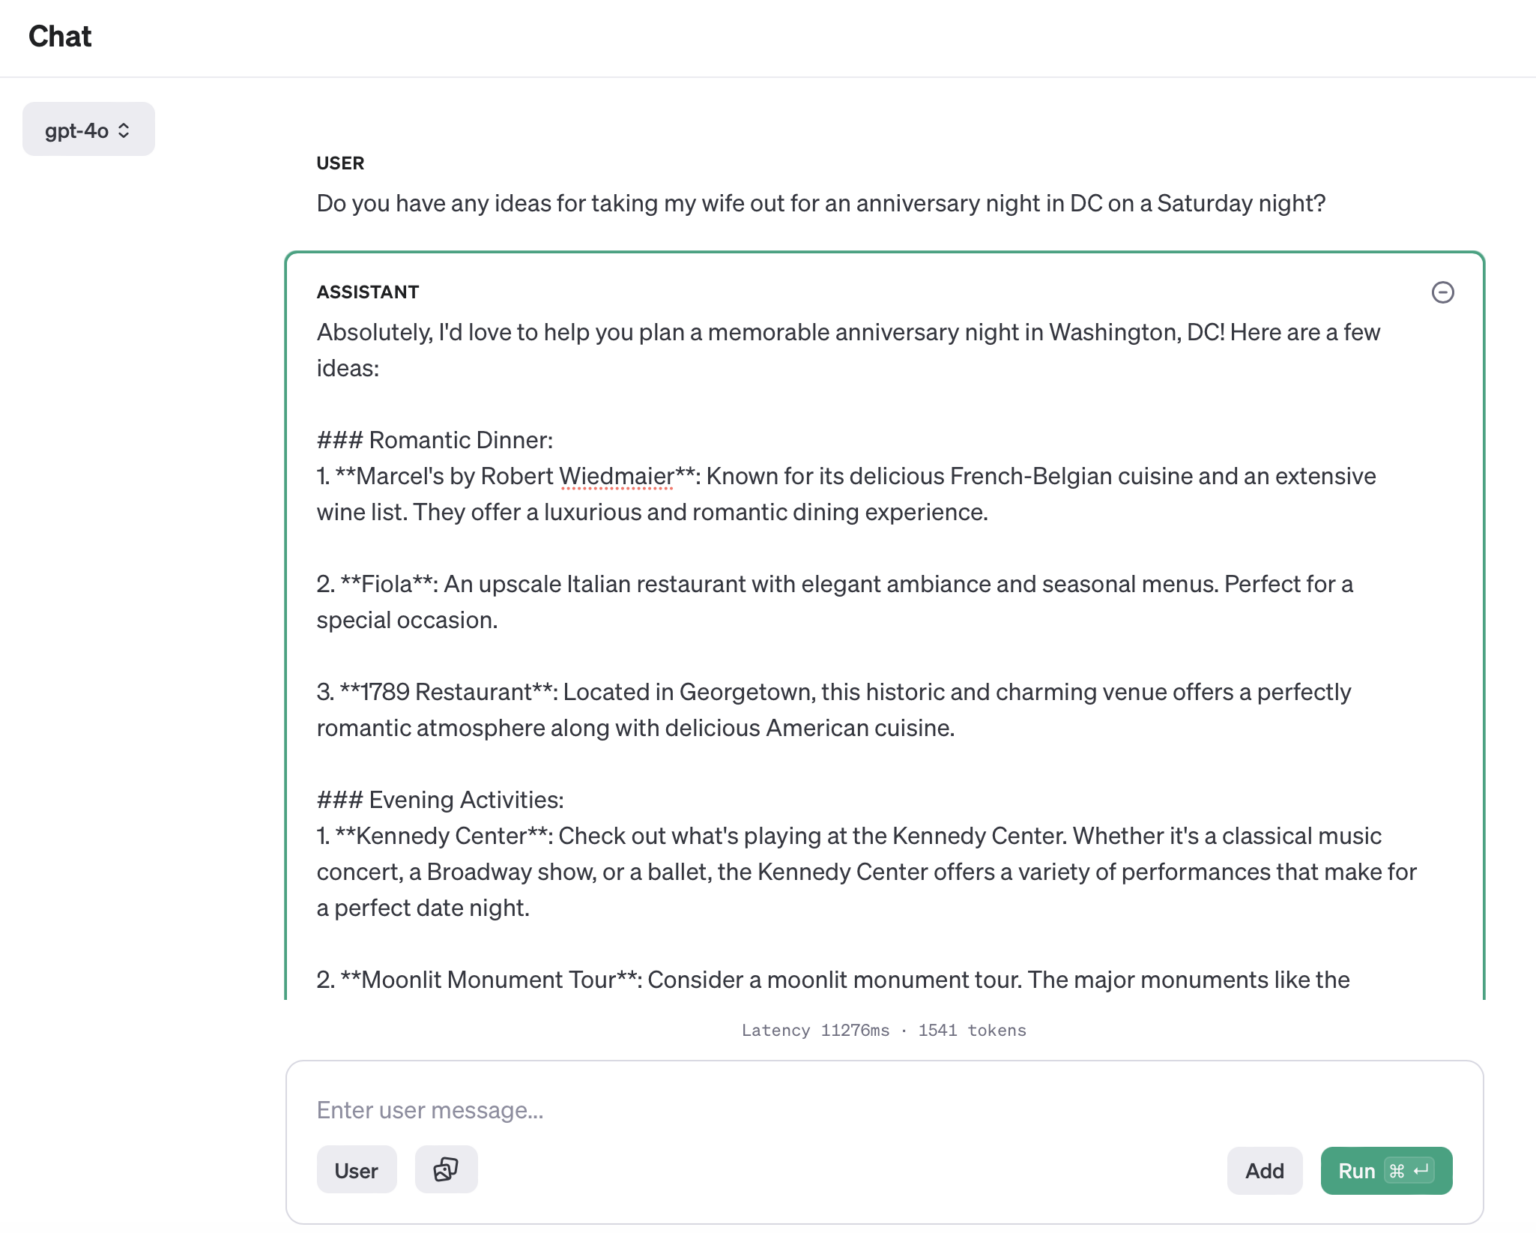Screen dimensions: 1536x1233
Task: Click the latency and tokens status text
Action: (884, 1030)
